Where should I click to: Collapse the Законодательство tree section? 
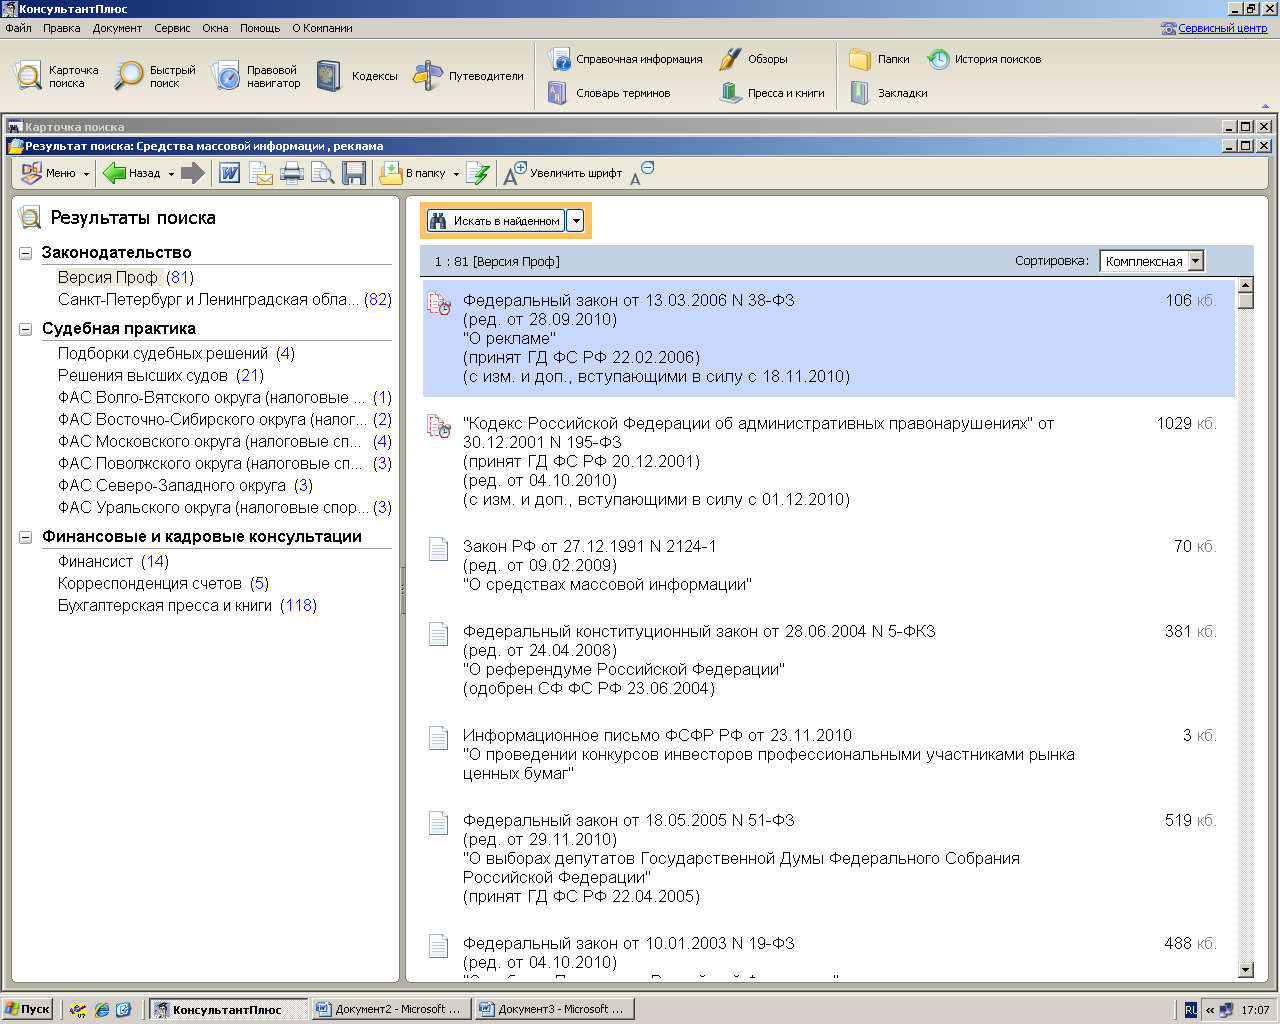point(26,253)
